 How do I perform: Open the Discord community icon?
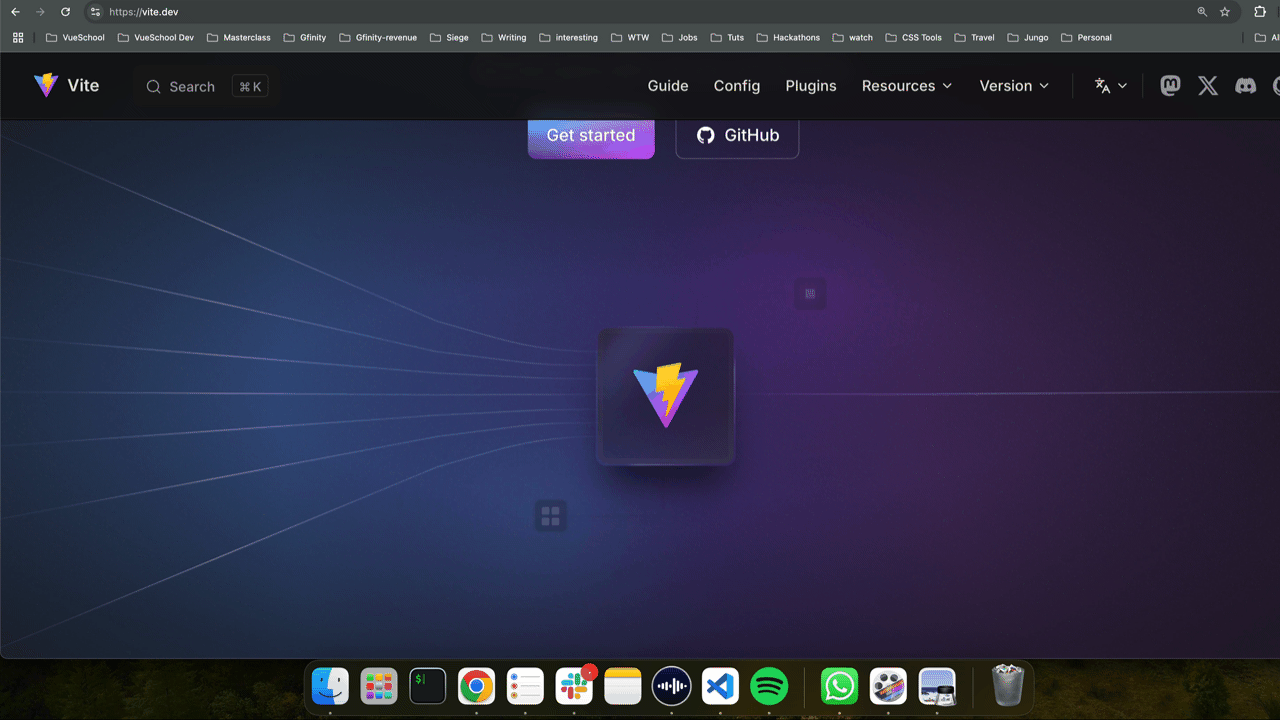[1245, 86]
